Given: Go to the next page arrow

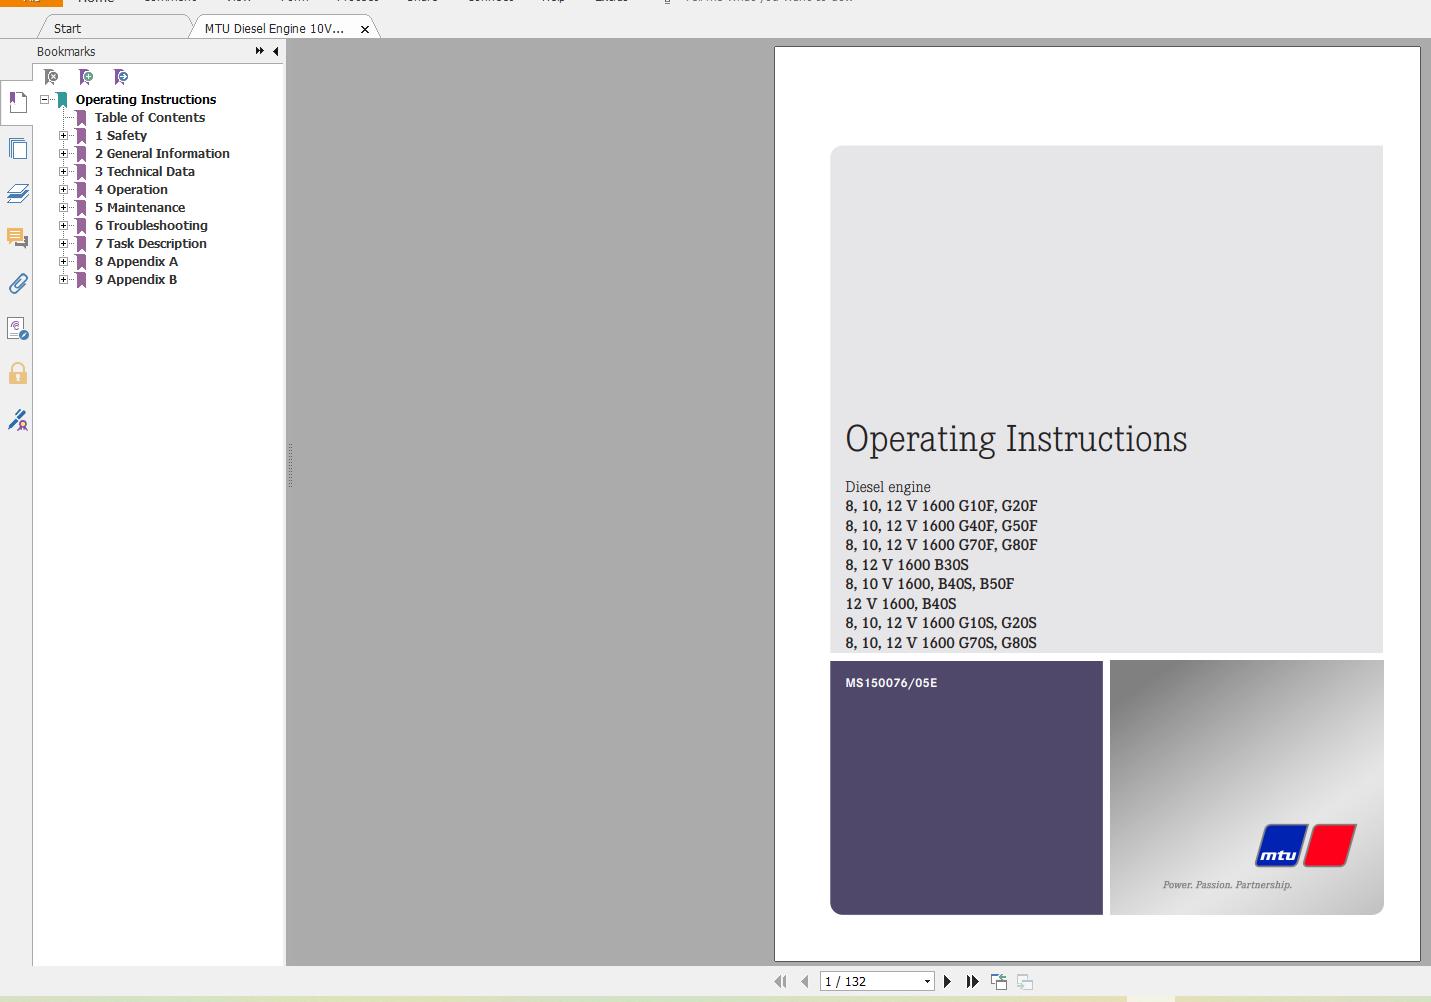Looking at the screenshot, I should pos(947,982).
